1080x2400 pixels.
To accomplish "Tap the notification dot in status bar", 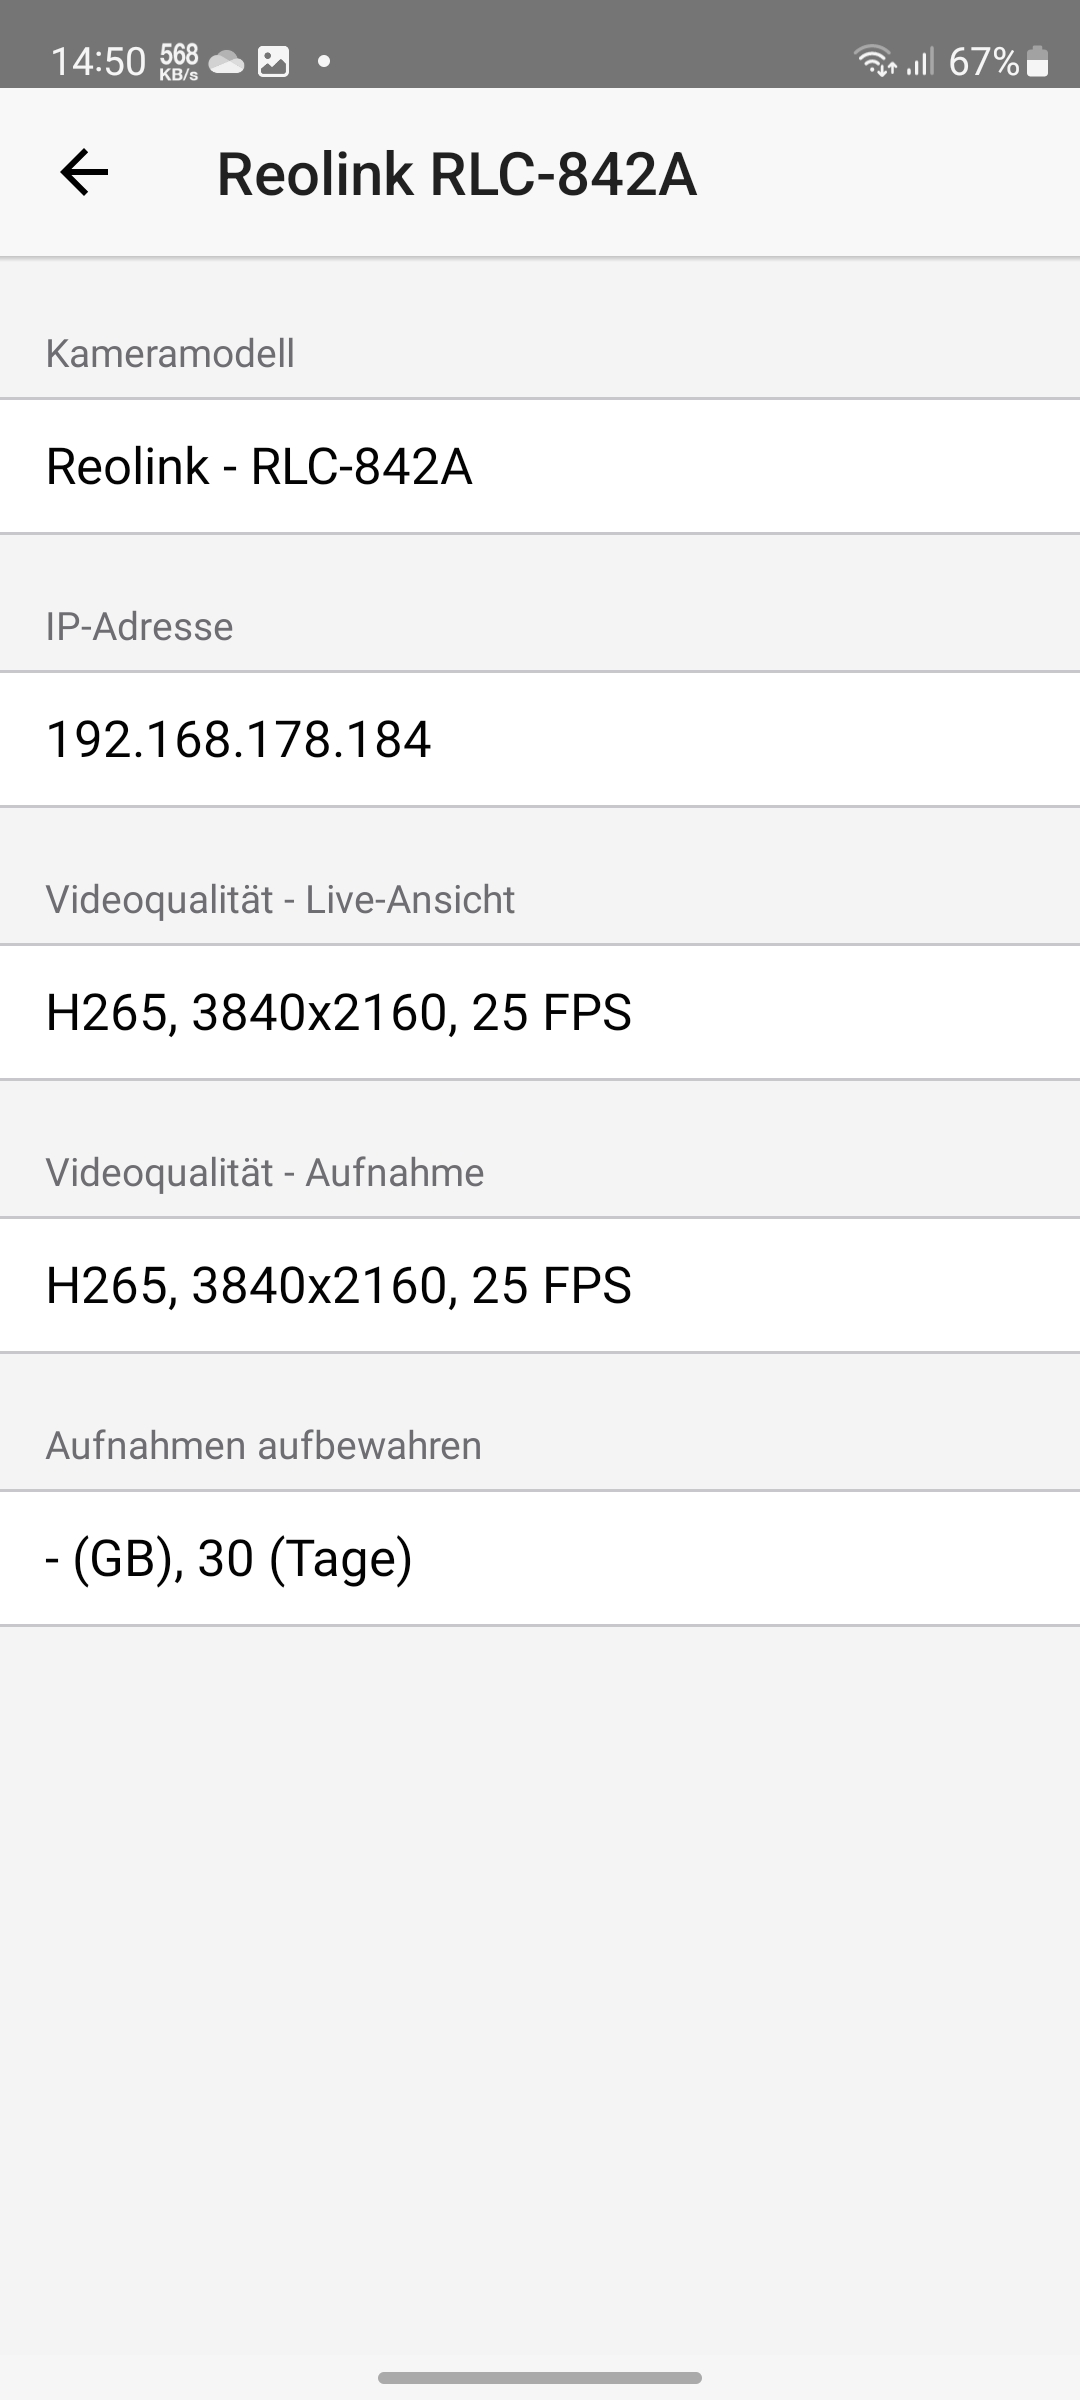I will coord(323,62).
